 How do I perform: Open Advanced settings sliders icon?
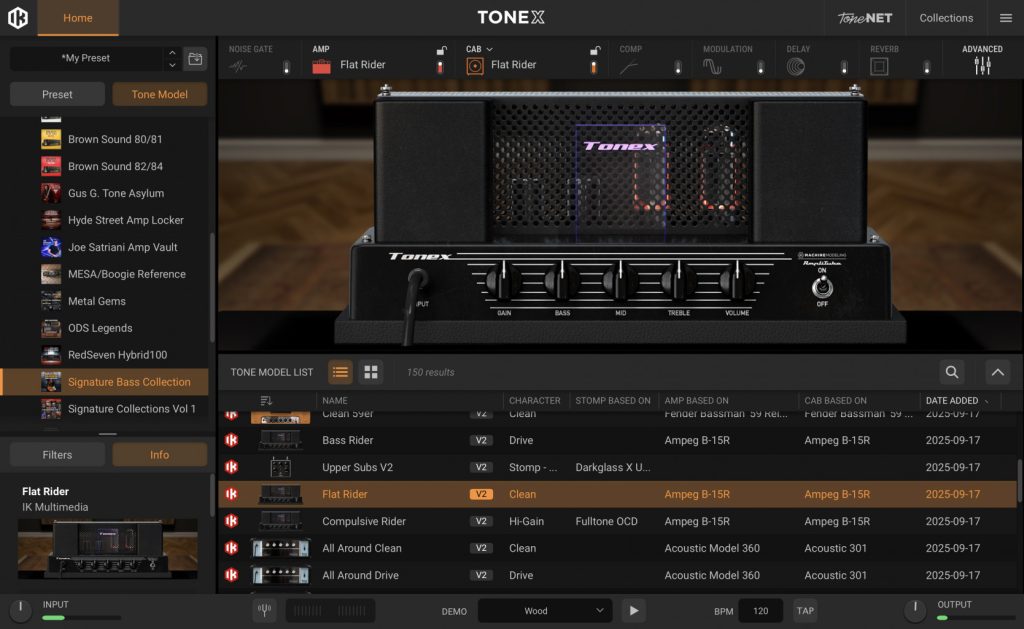(982, 65)
